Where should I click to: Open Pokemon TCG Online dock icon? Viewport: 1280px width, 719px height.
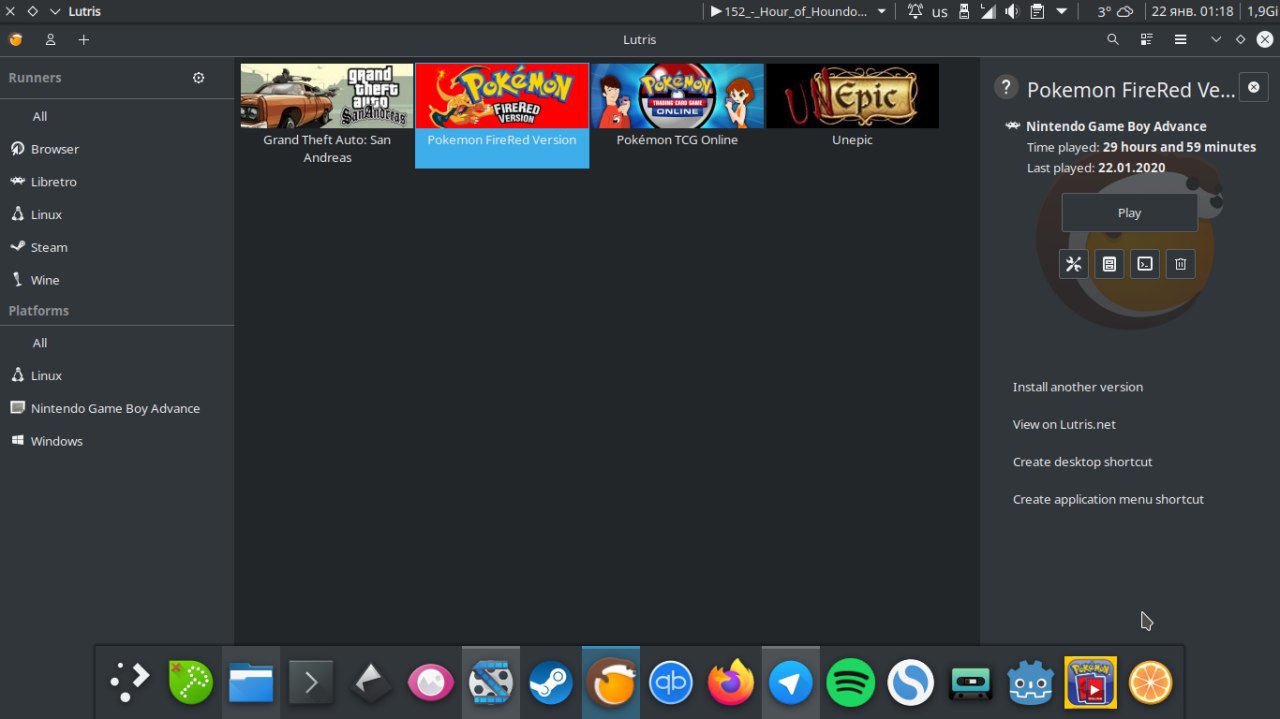(x=1090, y=682)
